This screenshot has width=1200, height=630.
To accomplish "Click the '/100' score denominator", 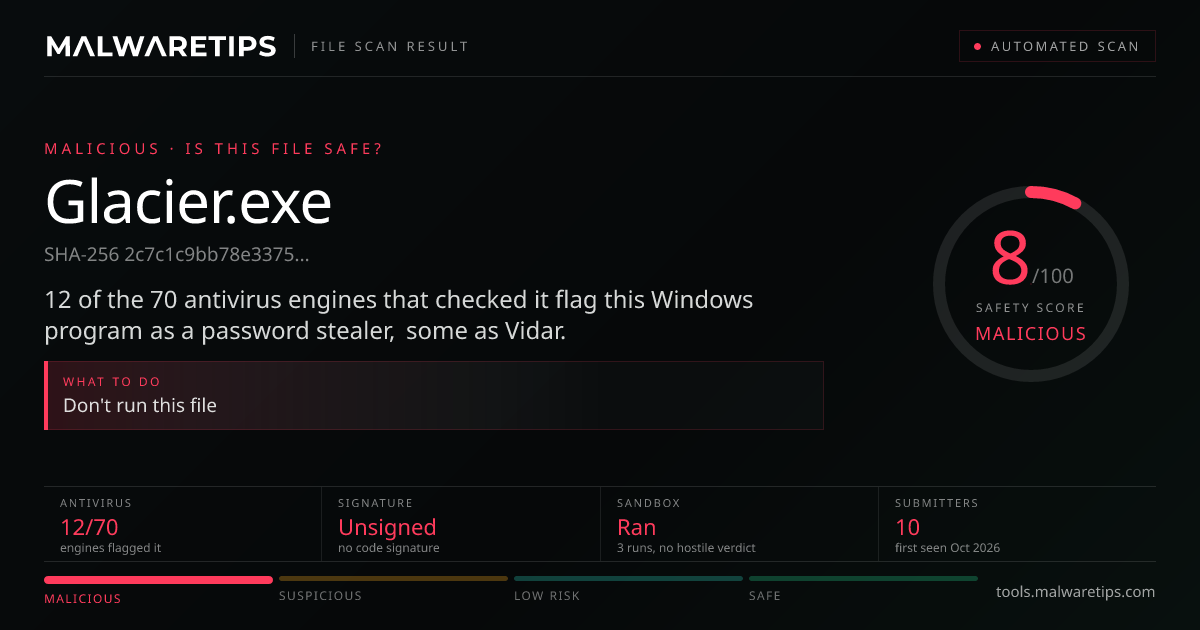I will click(x=1053, y=276).
